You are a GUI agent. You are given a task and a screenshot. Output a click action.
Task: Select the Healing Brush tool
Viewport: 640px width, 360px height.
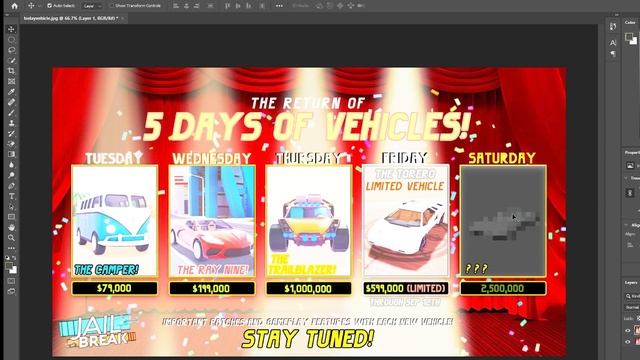pos(11,102)
